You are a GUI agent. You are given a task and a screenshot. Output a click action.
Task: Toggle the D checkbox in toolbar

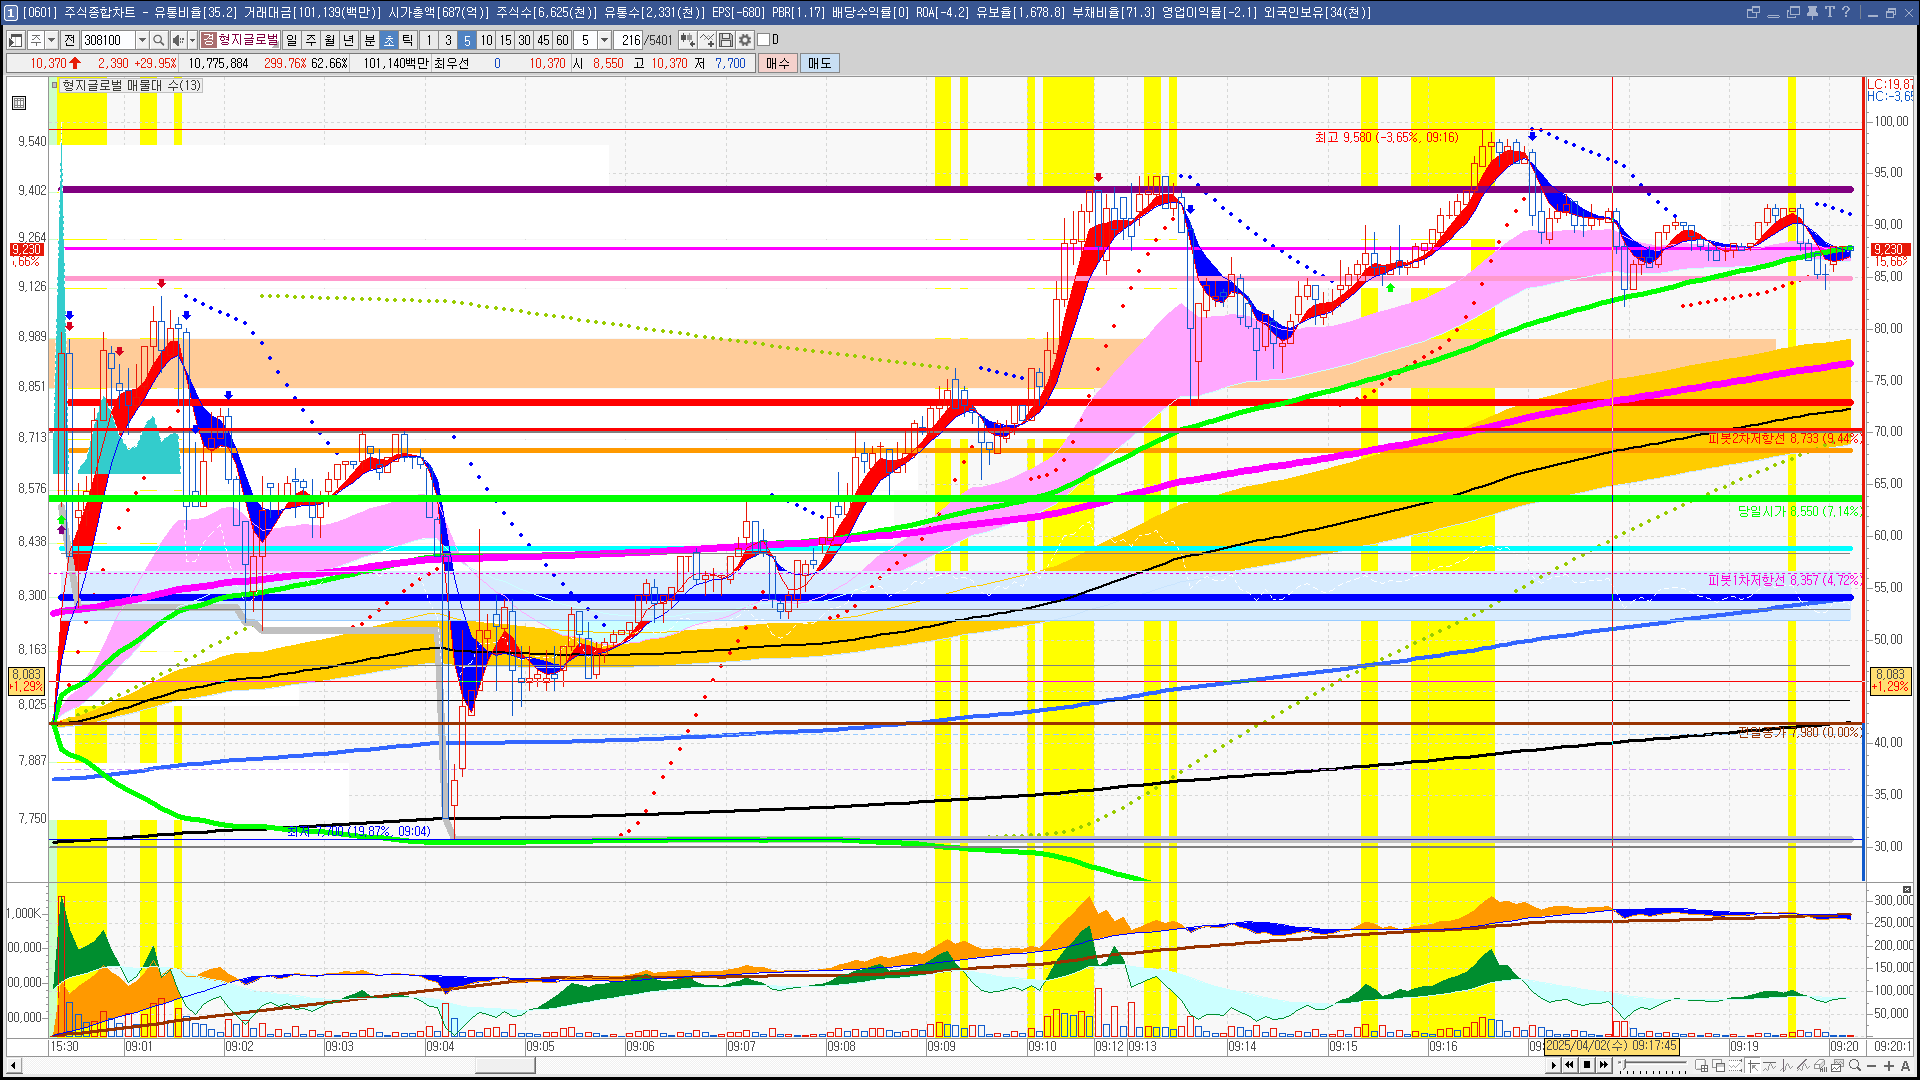(x=763, y=40)
